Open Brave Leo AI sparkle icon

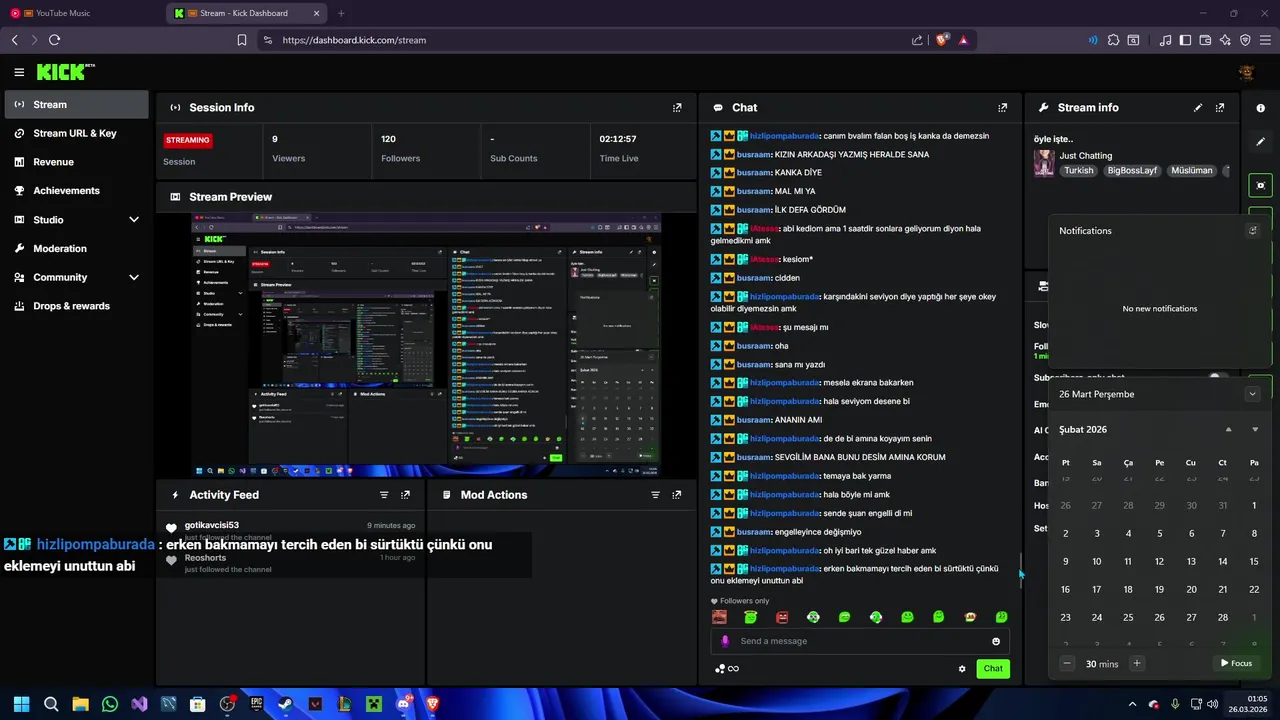click(x=1225, y=40)
